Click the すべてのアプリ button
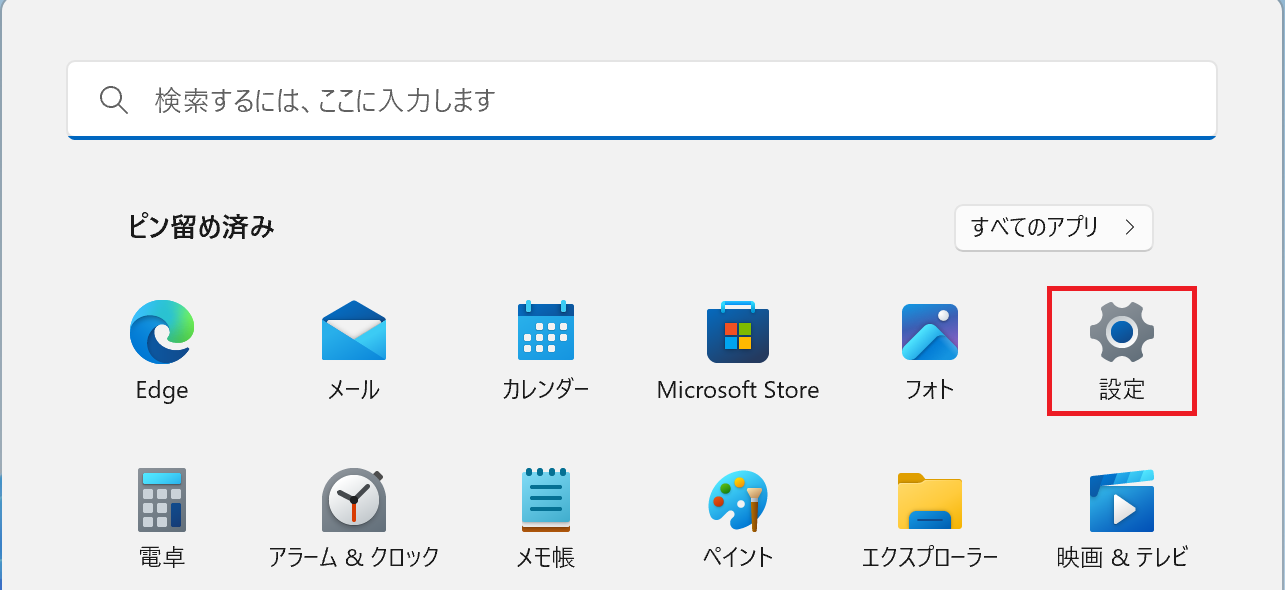Screen dimensions: 1285x590 [1054, 227]
